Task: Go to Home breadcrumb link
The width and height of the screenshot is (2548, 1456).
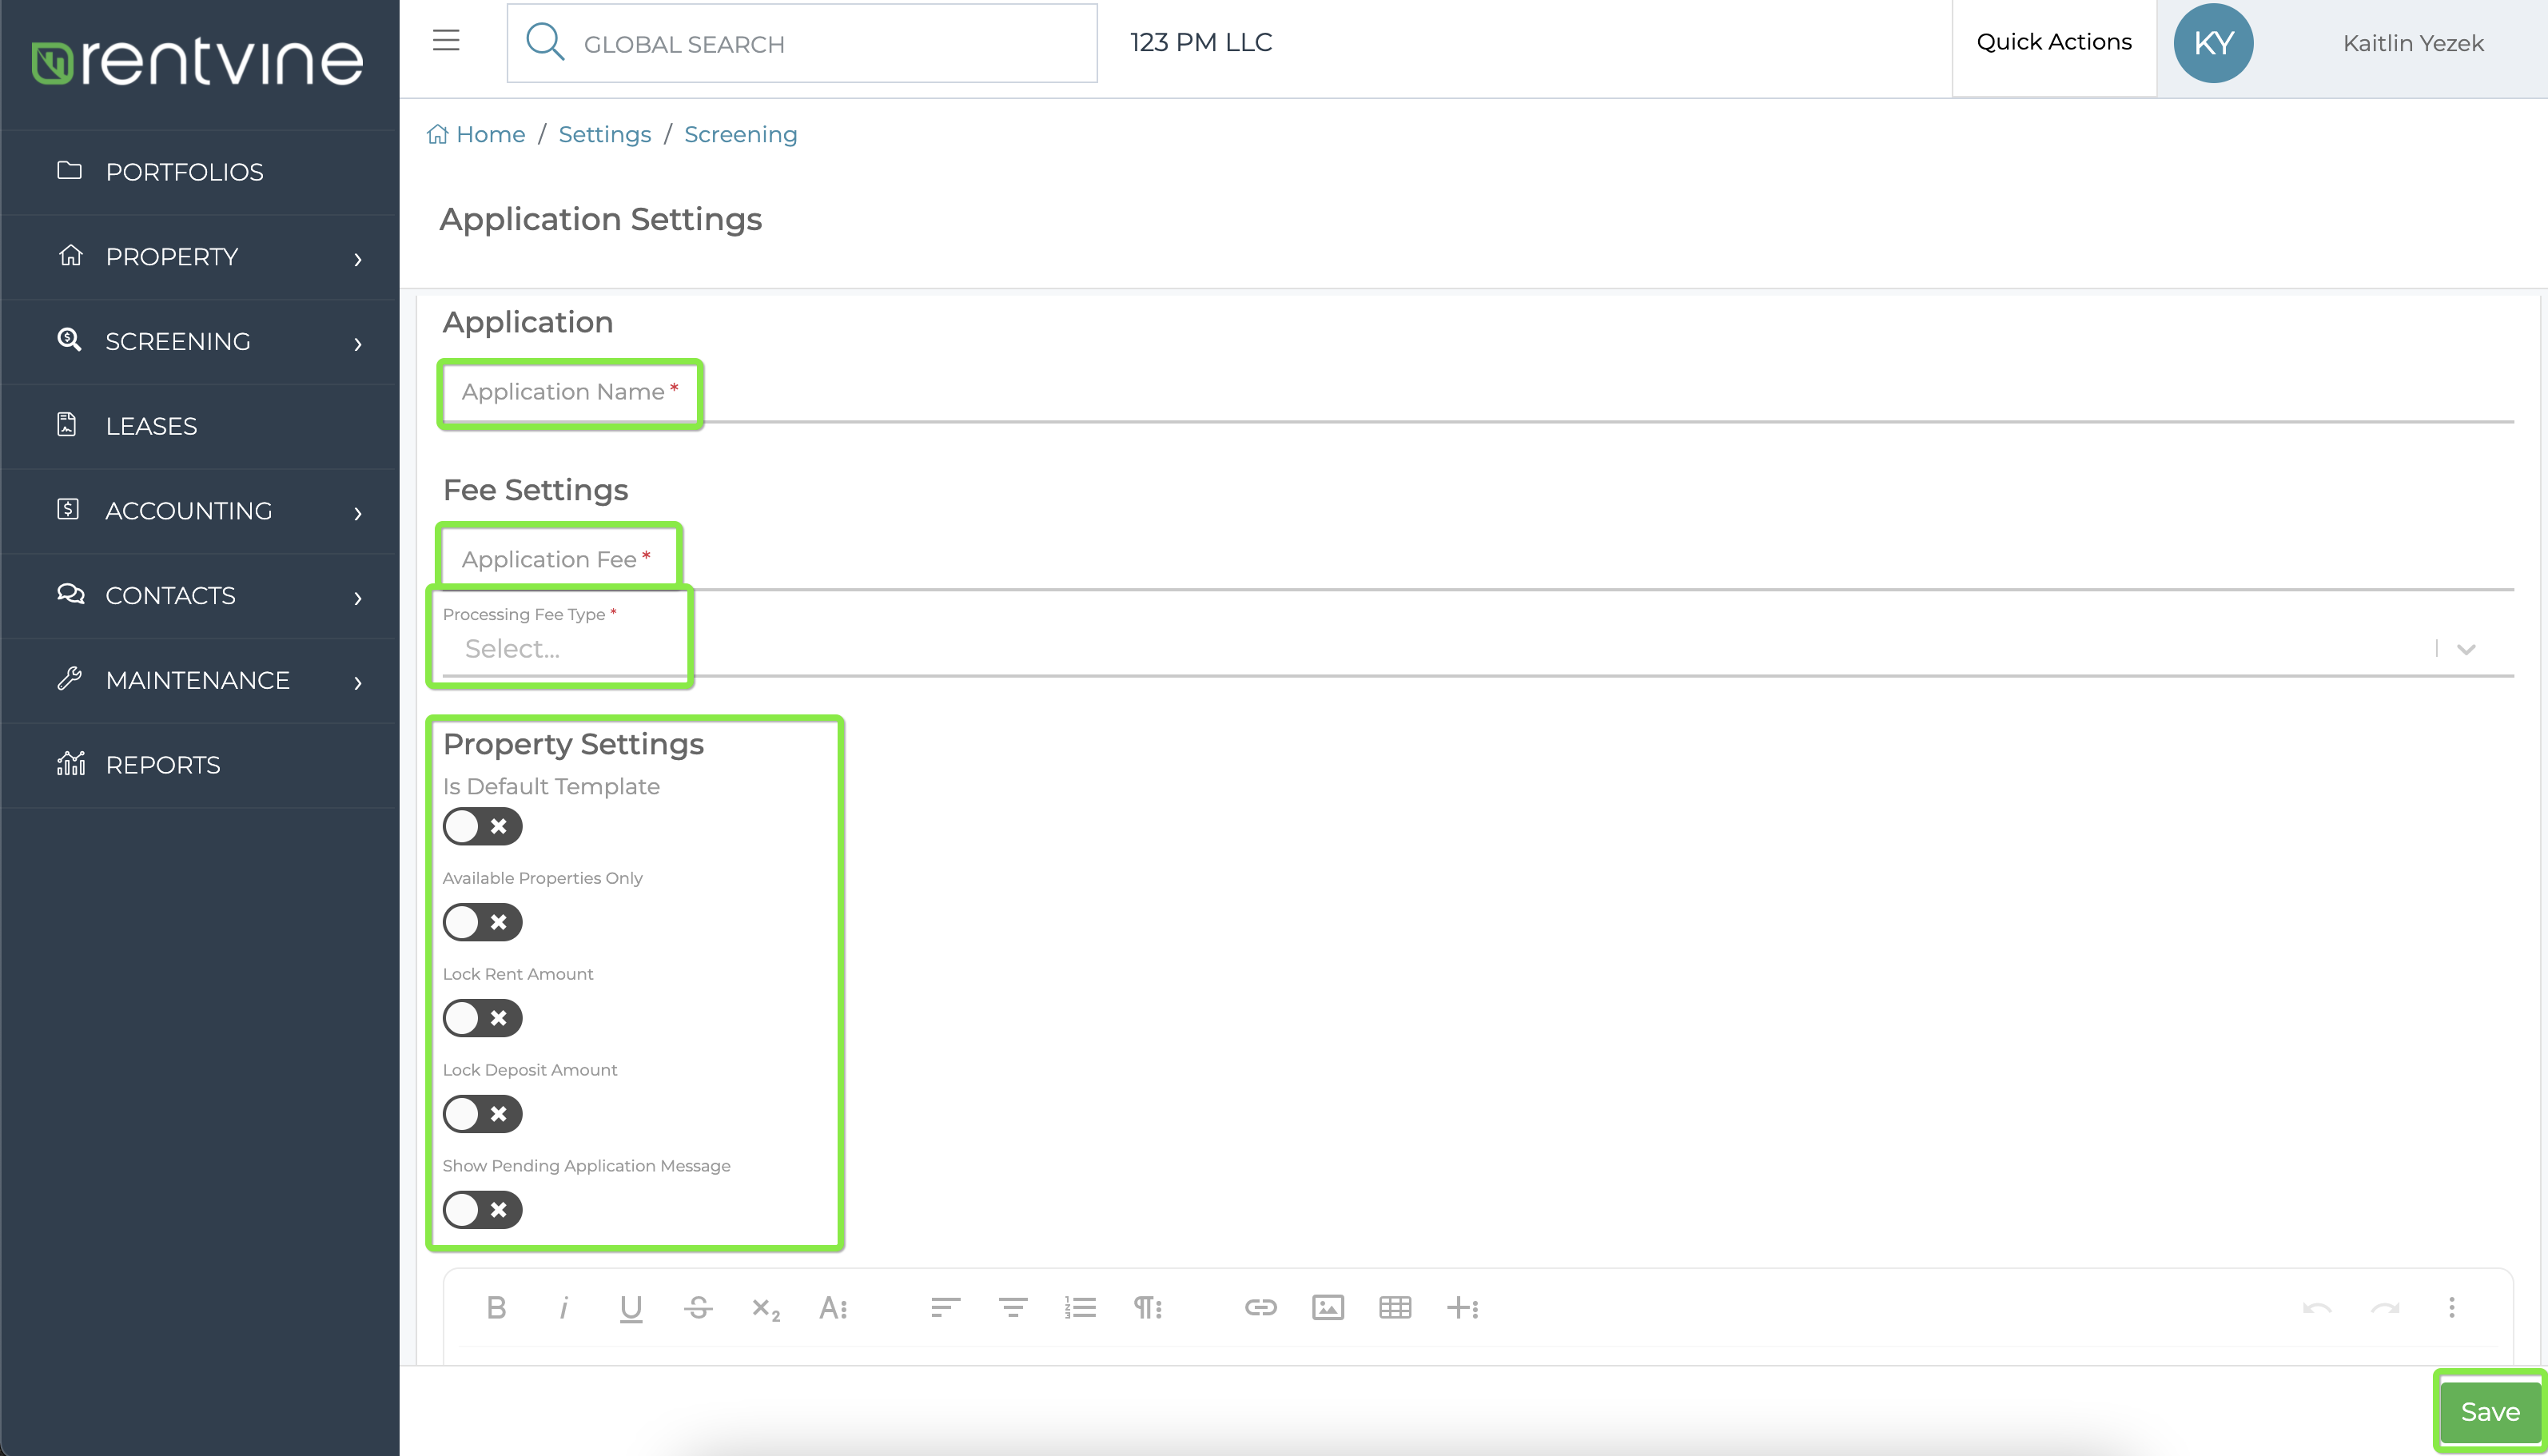Action: tap(490, 134)
